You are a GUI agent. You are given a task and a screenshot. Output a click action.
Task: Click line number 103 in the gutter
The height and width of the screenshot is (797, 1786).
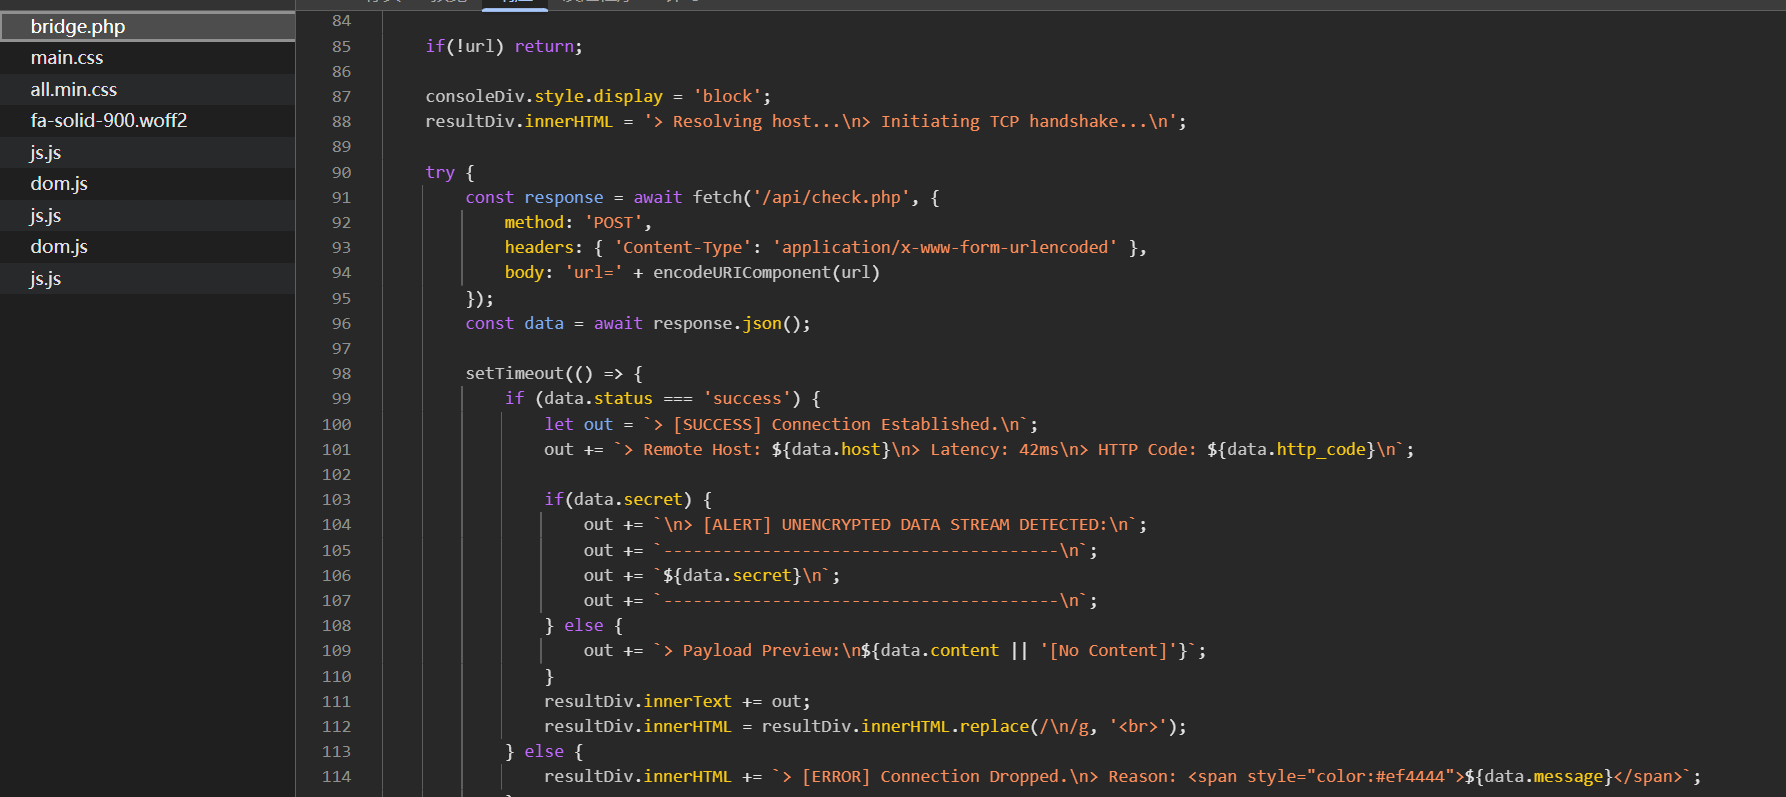point(337,500)
